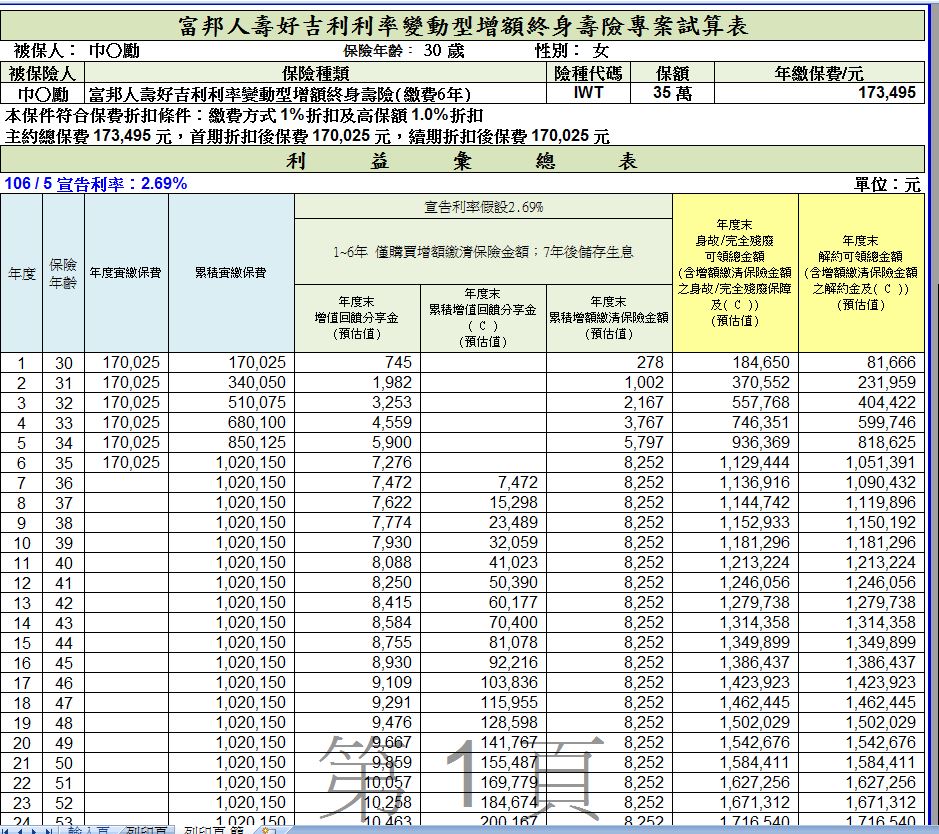Screen dimensions: 939x834
Task: Select the cell with value 818,625
Action: [861, 442]
